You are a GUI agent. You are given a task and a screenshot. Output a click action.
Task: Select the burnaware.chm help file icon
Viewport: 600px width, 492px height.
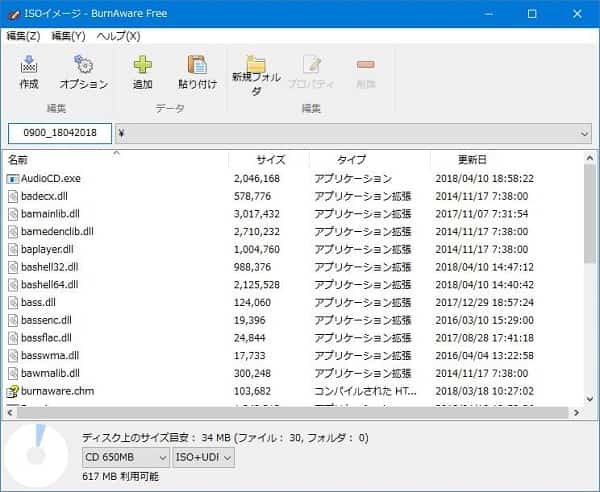coord(13,391)
